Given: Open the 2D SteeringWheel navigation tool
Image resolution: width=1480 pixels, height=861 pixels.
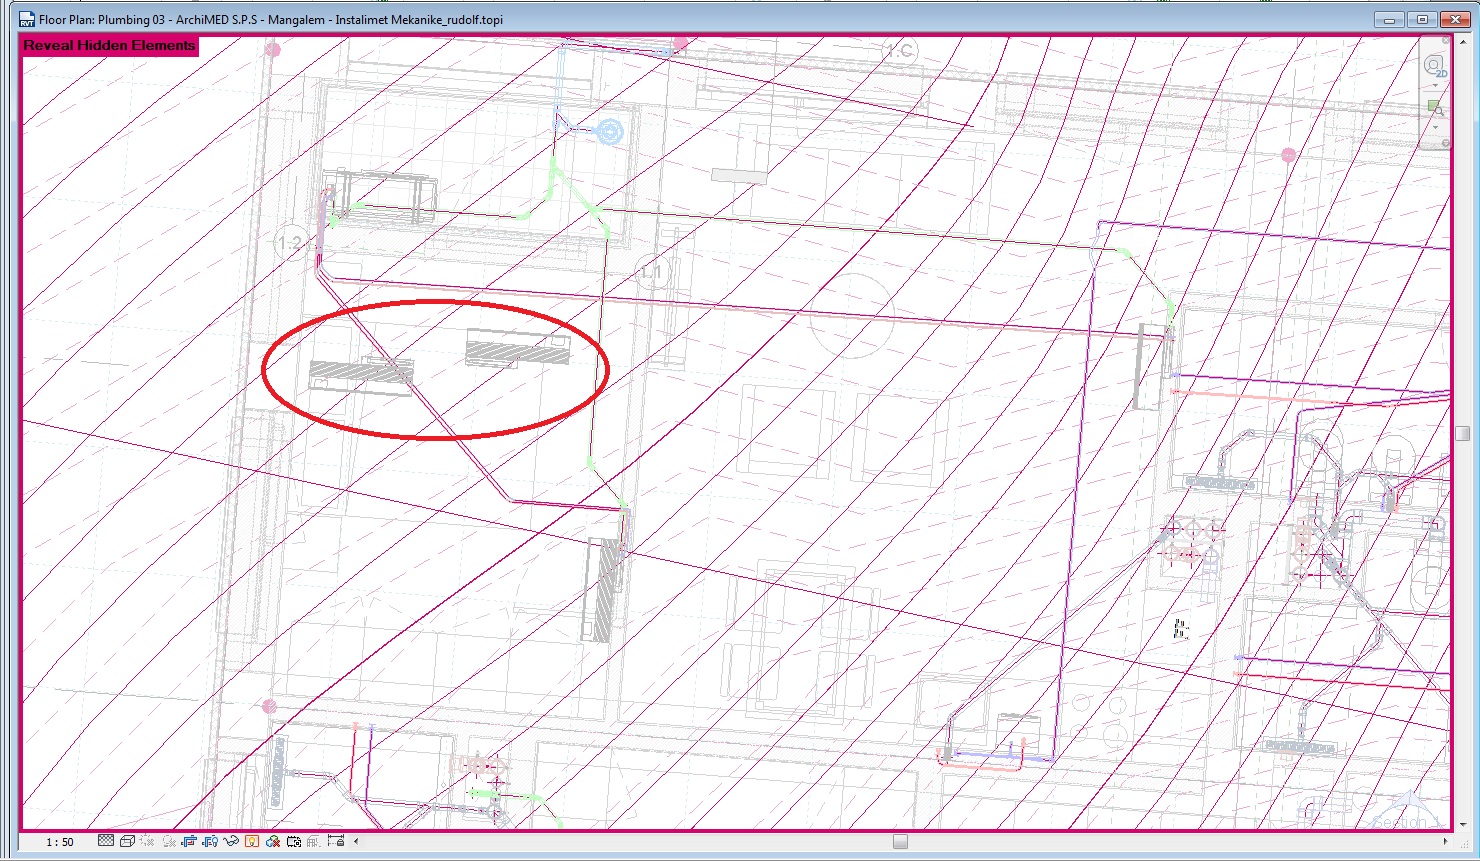Looking at the screenshot, I should (x=1434, y=63).
